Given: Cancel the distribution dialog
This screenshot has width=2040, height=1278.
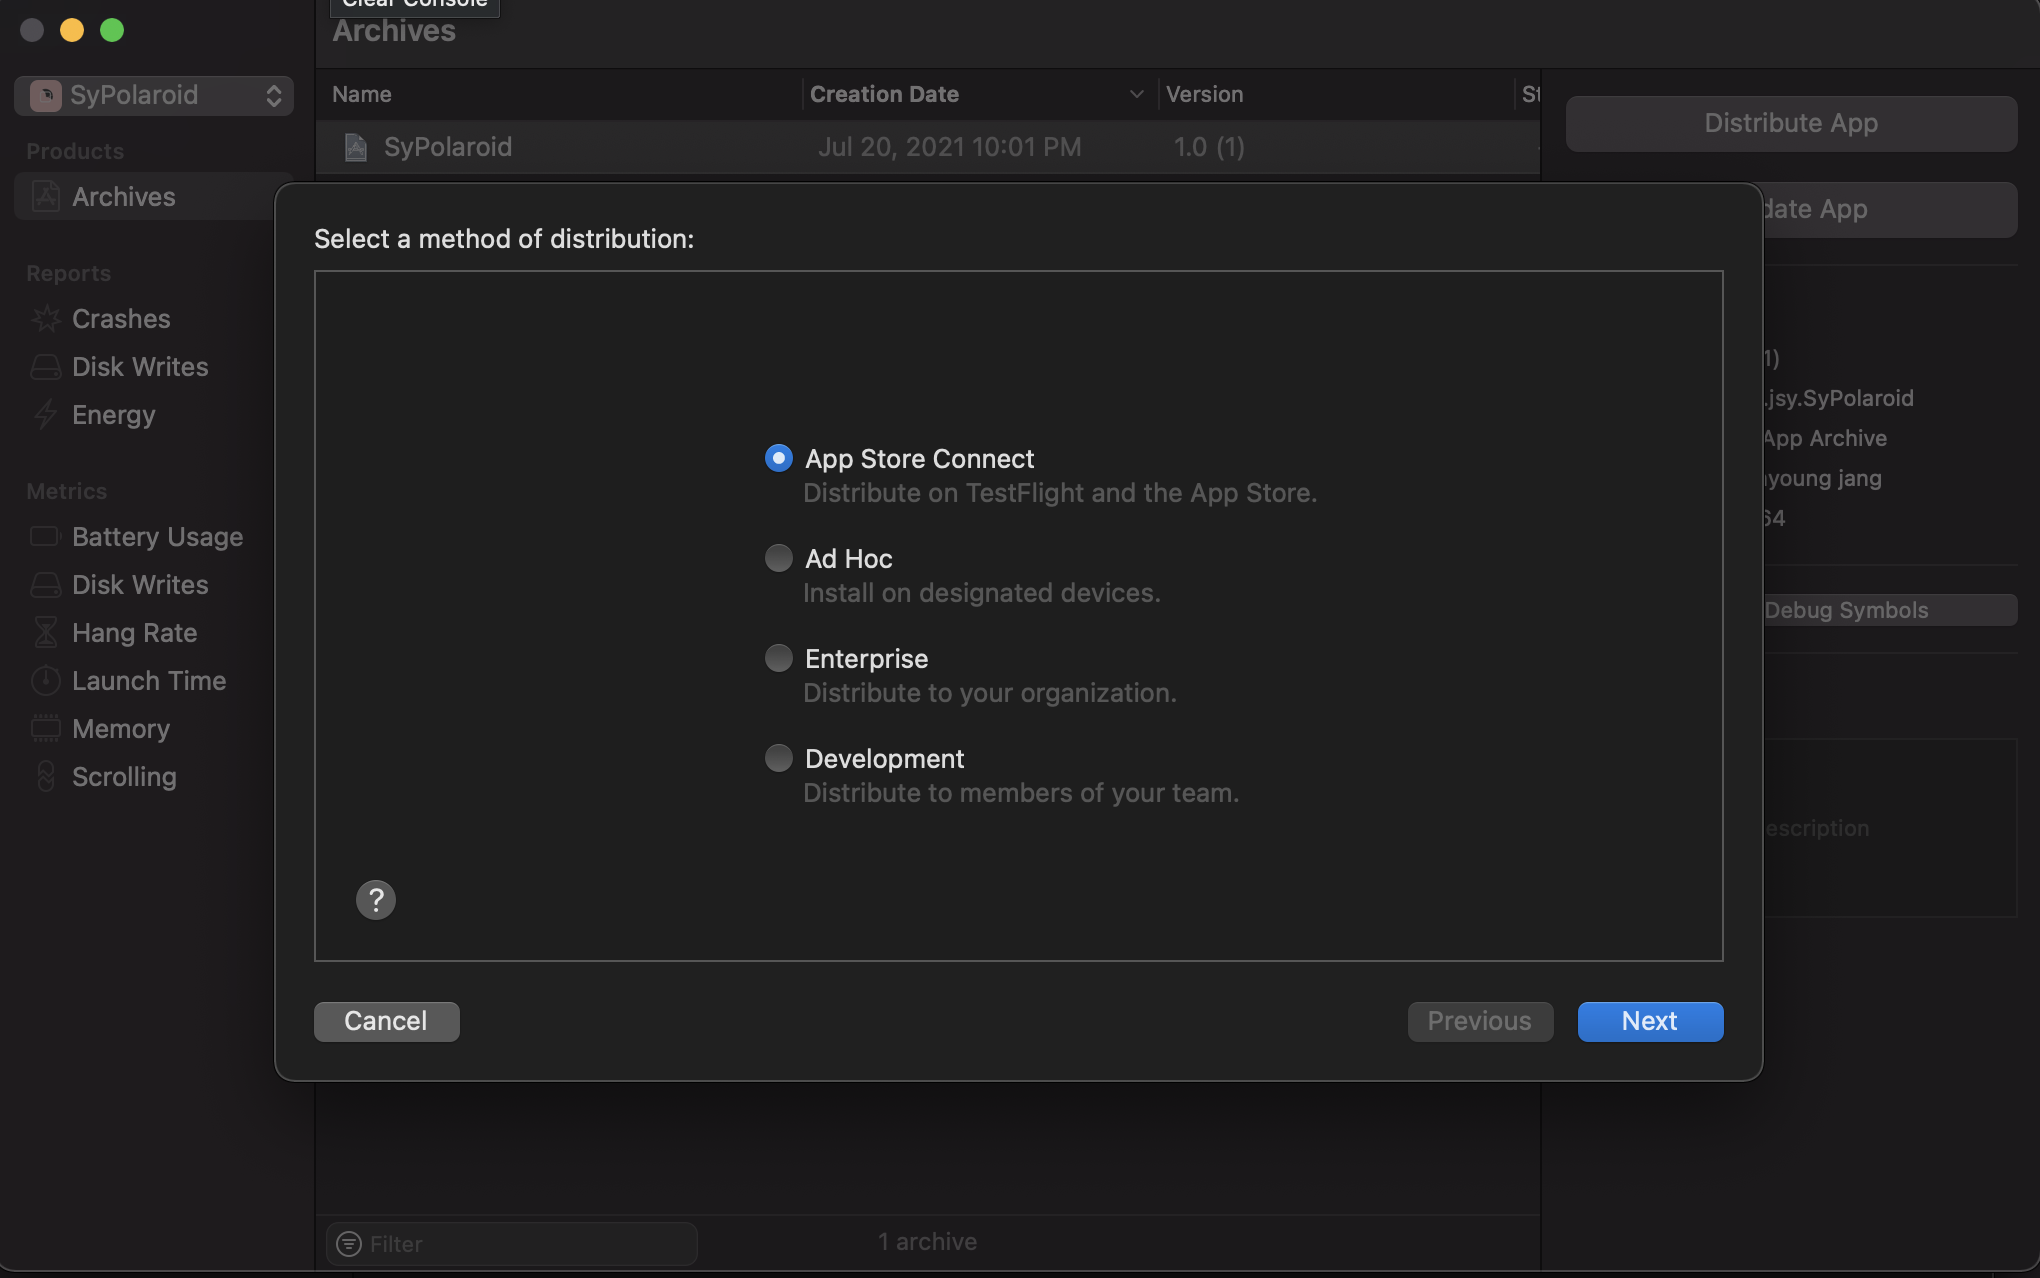Looking at the screenshot, I should [385, 1021].
